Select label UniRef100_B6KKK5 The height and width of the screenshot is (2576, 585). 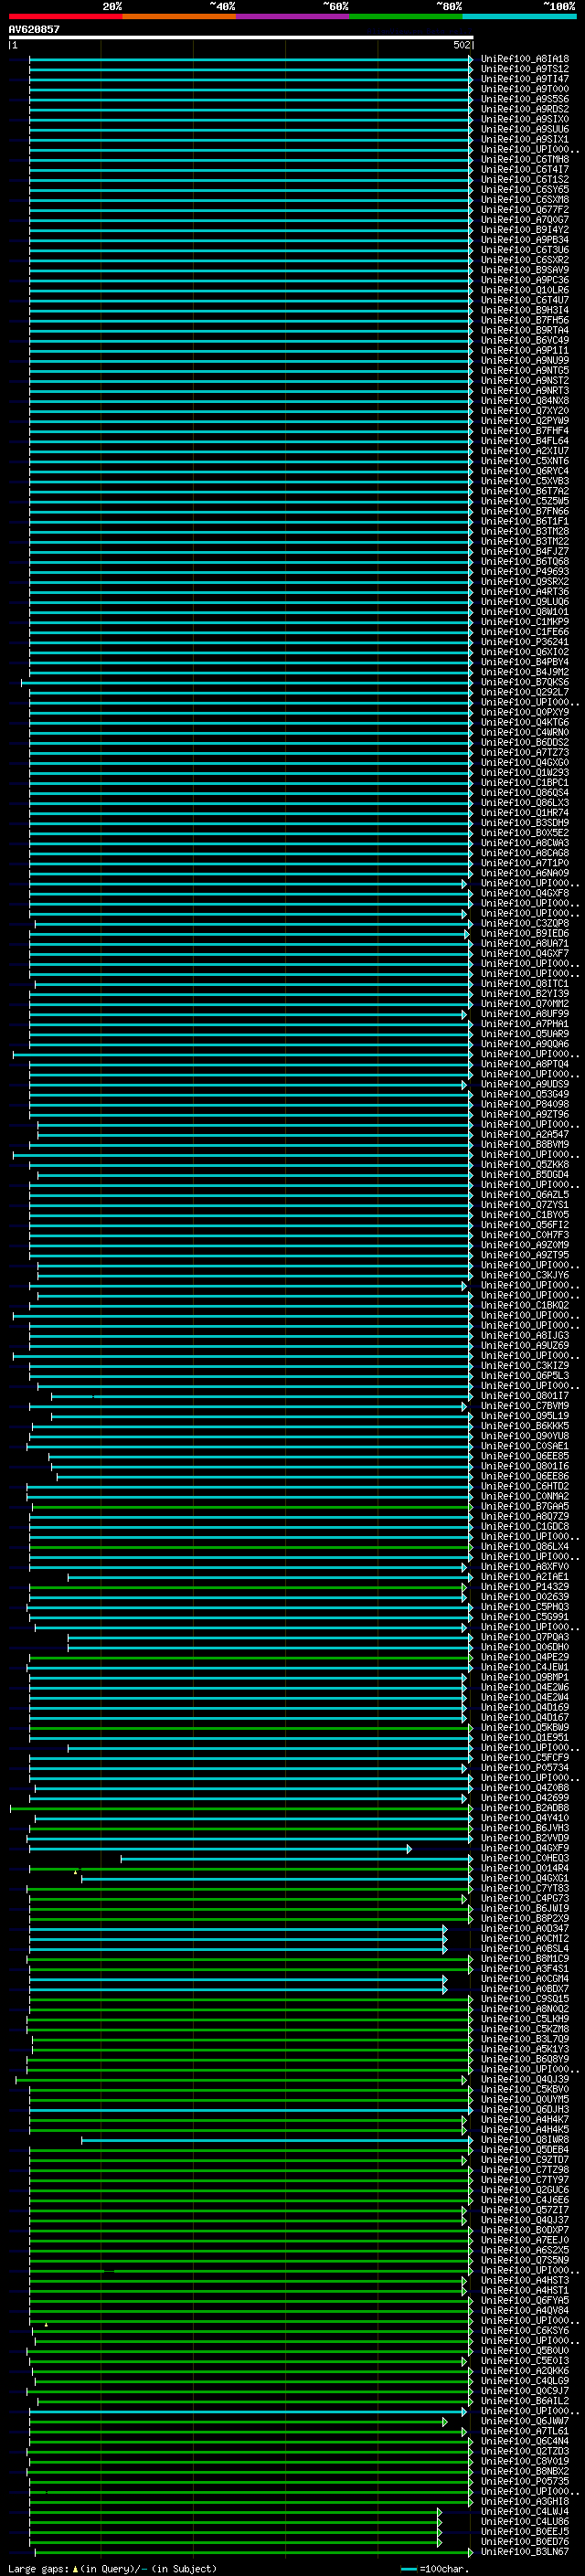click(x=525, y=1426)
